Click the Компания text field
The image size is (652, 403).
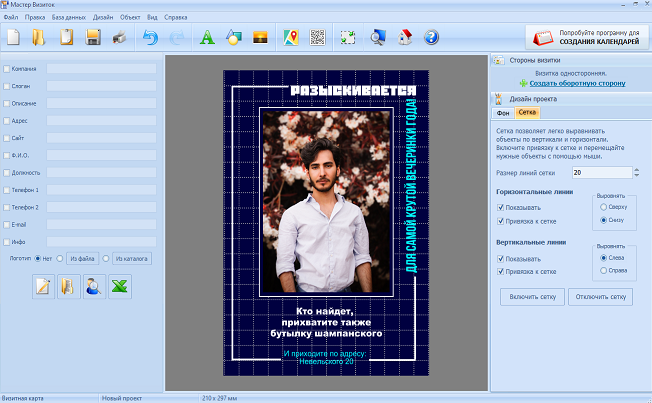coord(101,69)
